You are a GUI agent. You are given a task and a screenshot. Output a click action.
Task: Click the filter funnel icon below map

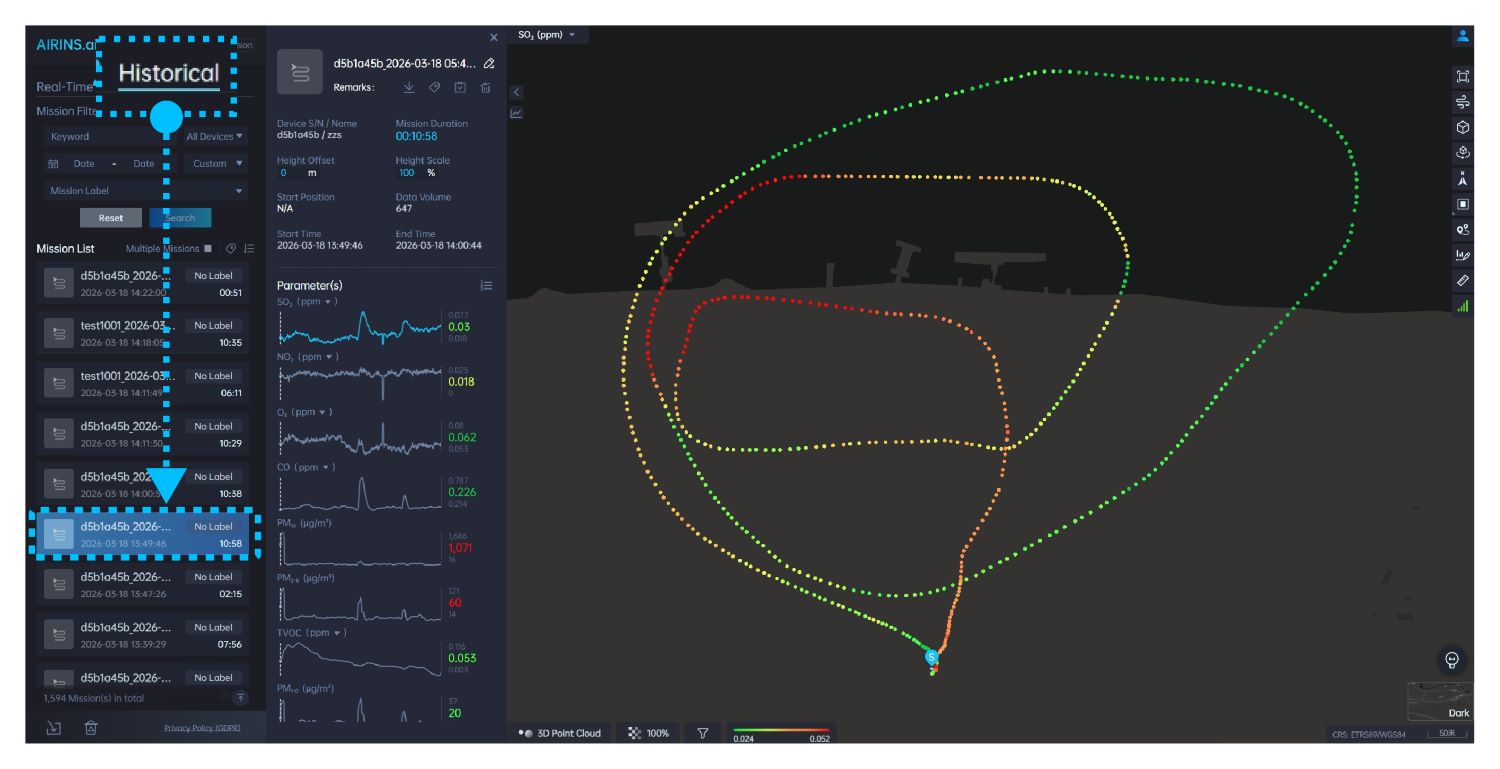pyautogui.click(x=703, y=733)
